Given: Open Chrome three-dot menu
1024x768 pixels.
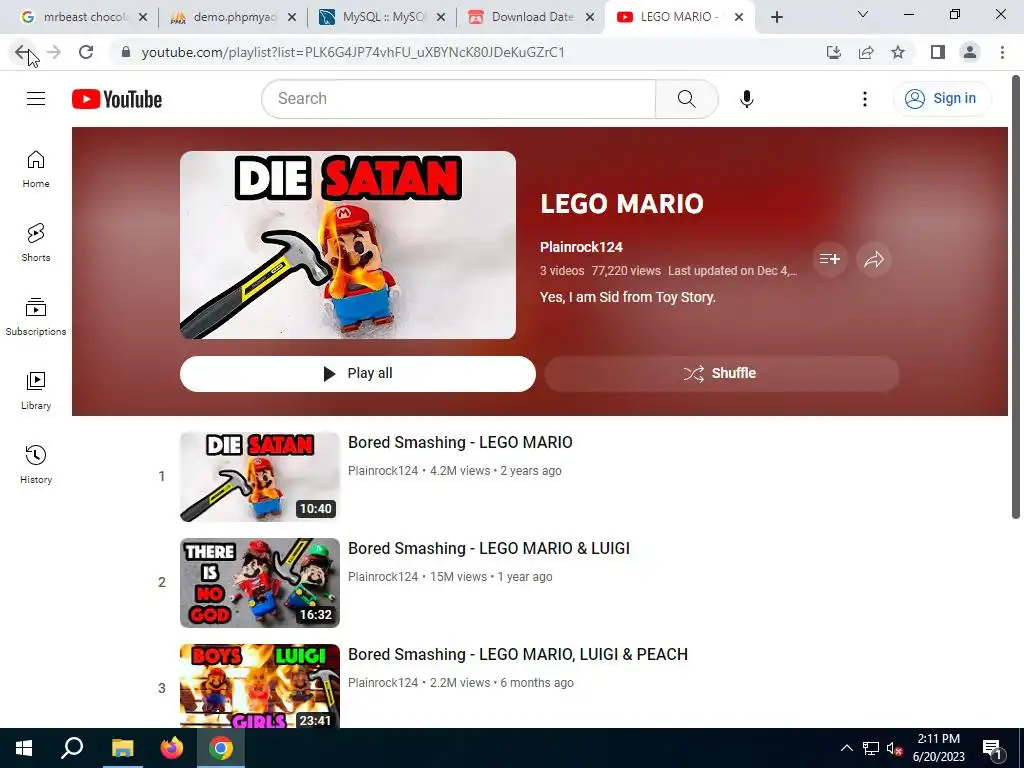Looking at the screenshot, I should (x=1002, y=52).
